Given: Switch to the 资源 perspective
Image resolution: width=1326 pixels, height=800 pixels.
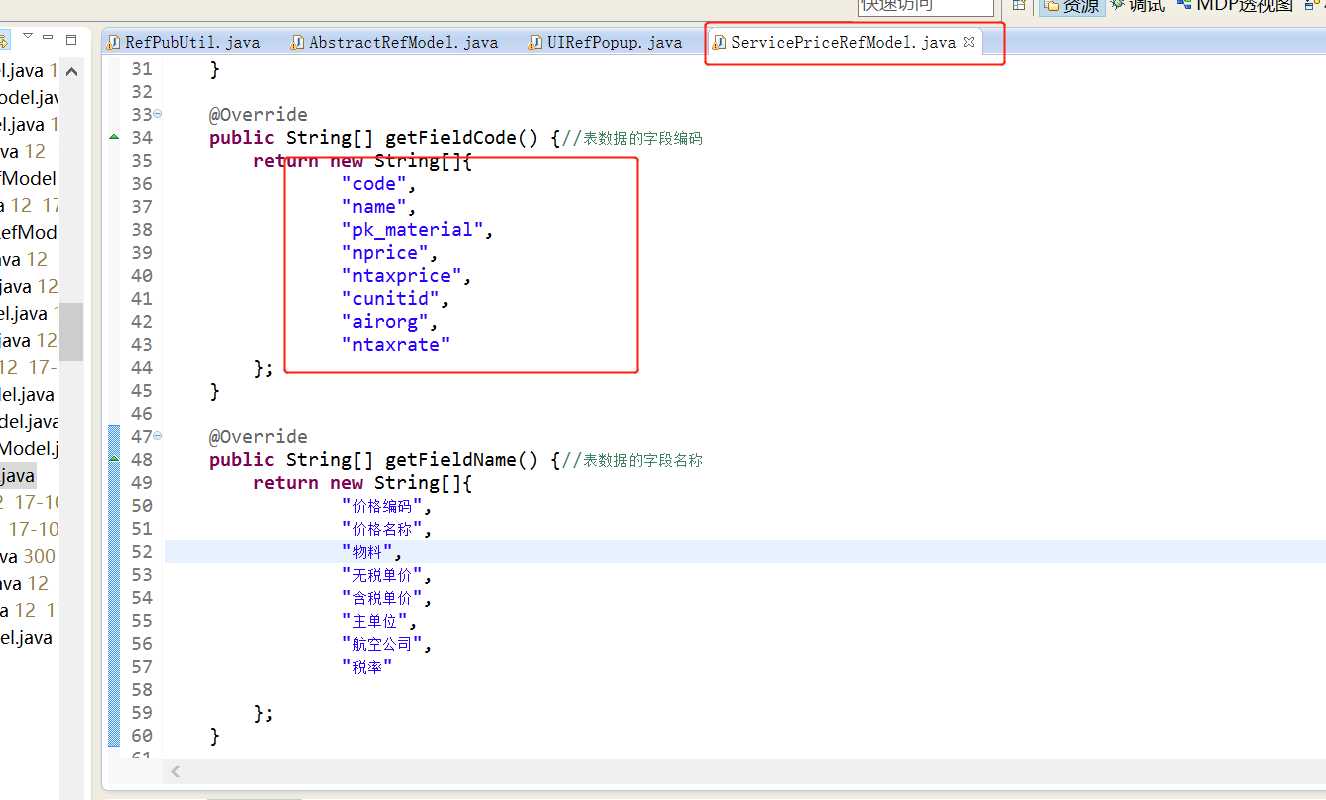Looking at the screenshot, I should pyautogui.click(x=1071, y=6).
